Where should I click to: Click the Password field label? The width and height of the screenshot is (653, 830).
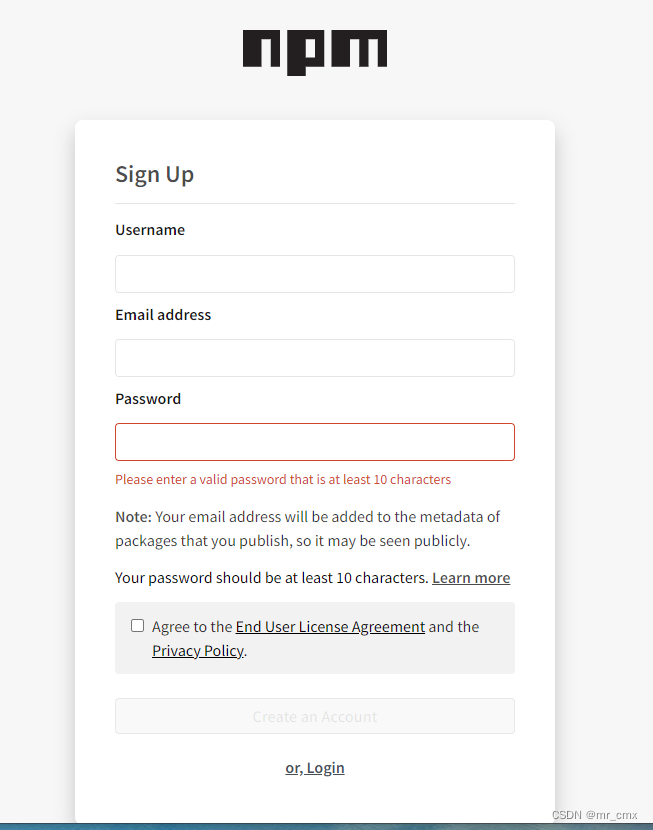[x=148, y=399]
